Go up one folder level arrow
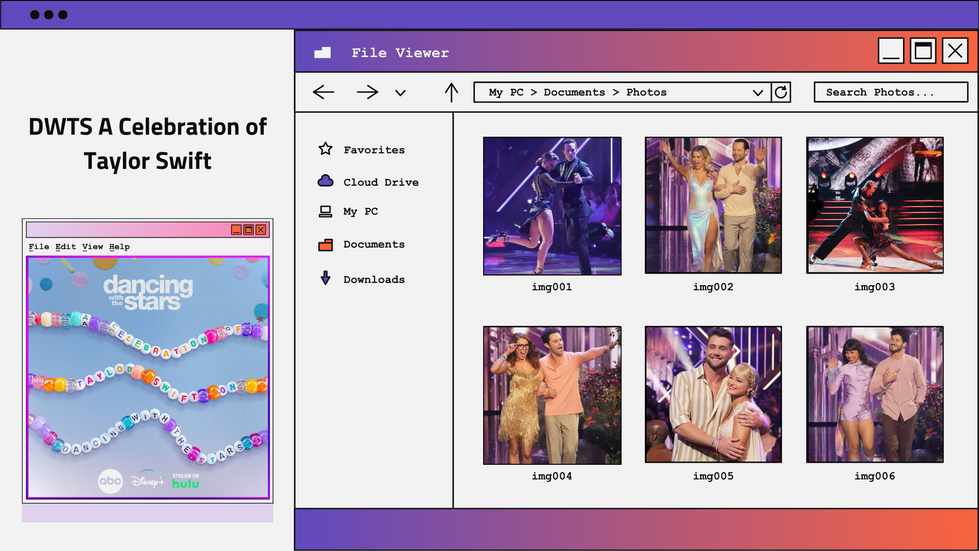The image size is (979, 551). tap(451, 92)
